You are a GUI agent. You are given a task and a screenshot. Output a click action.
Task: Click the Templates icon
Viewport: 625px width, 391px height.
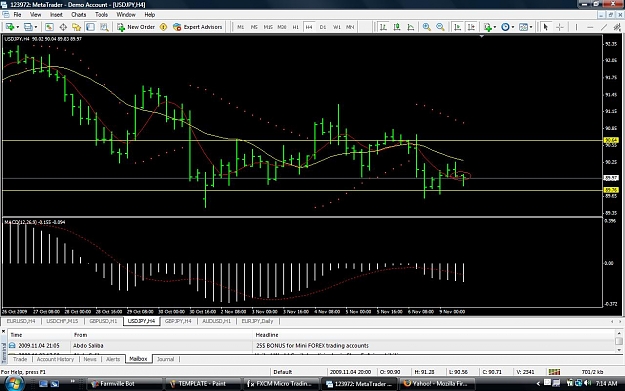point(523,27)
